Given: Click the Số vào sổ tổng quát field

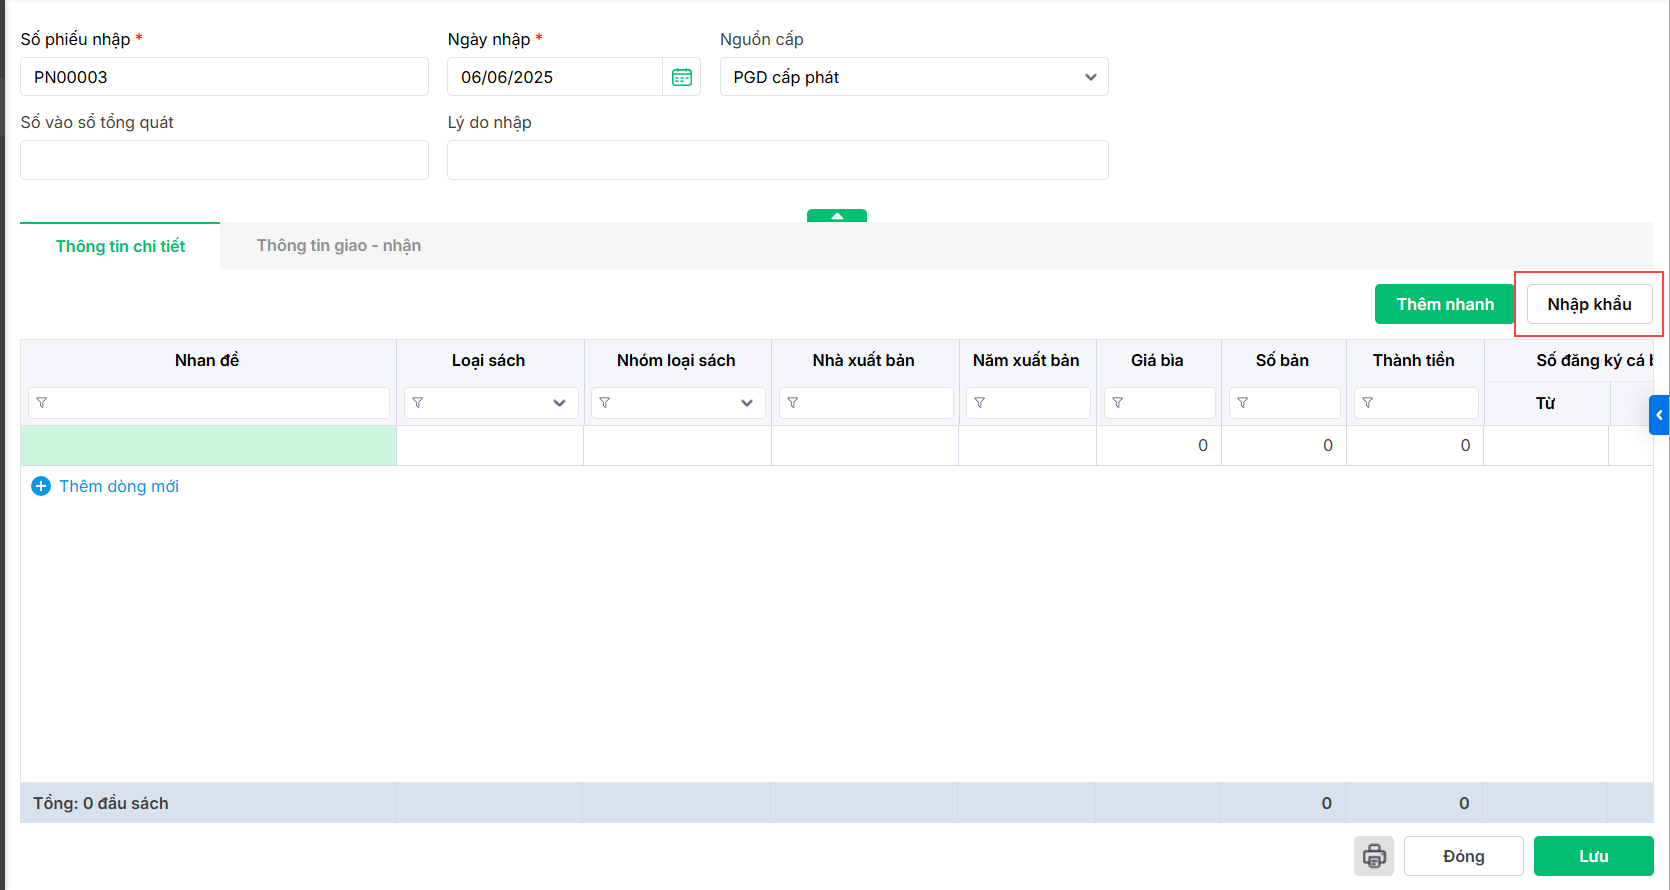Looking at the screenshot, I should pos(224,160).
